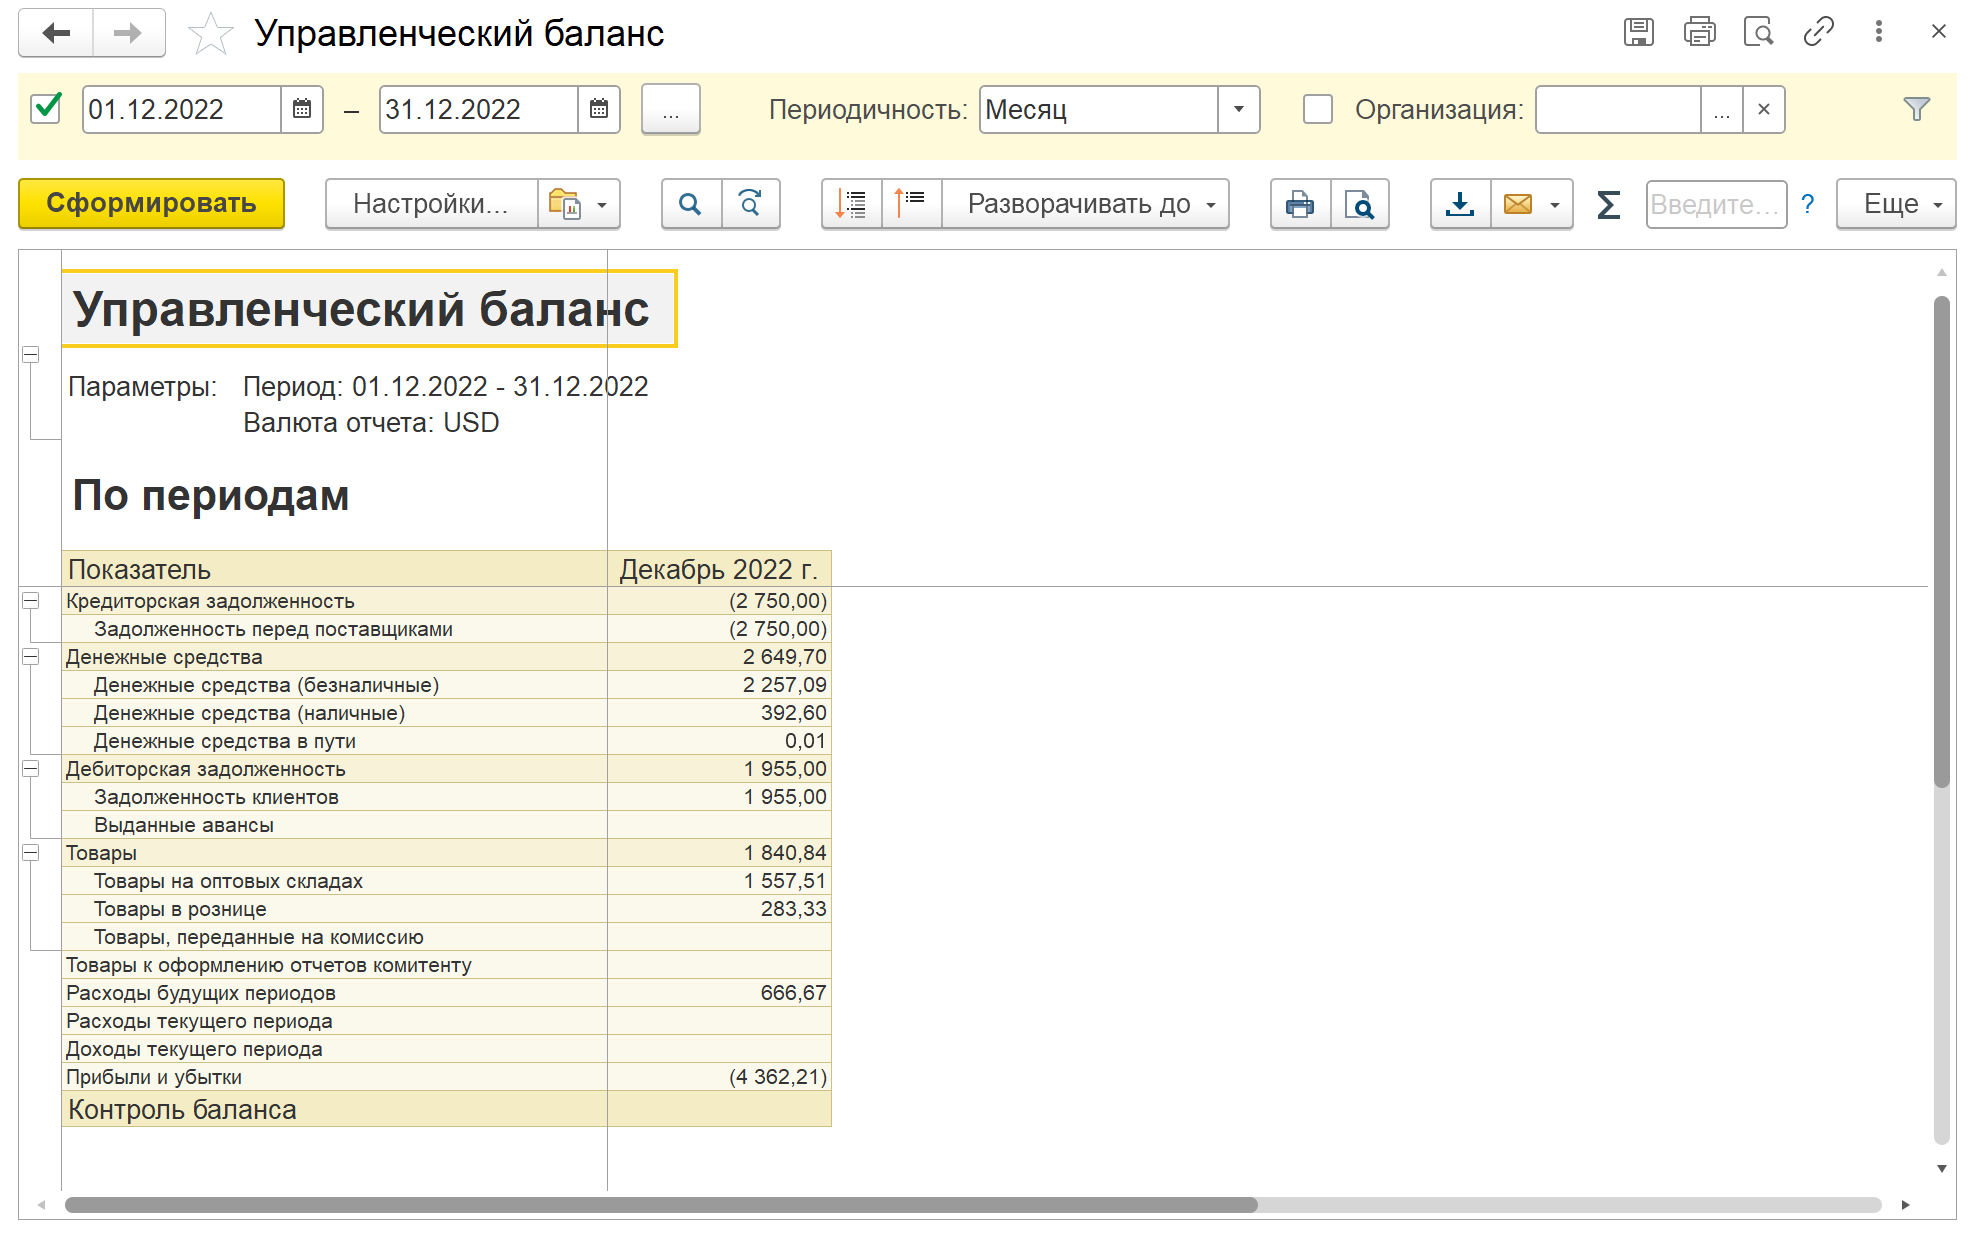Click the horizontal scrollbar at bottom
This screenshot has height=1235, width=1983.
tap(660, 1205)
